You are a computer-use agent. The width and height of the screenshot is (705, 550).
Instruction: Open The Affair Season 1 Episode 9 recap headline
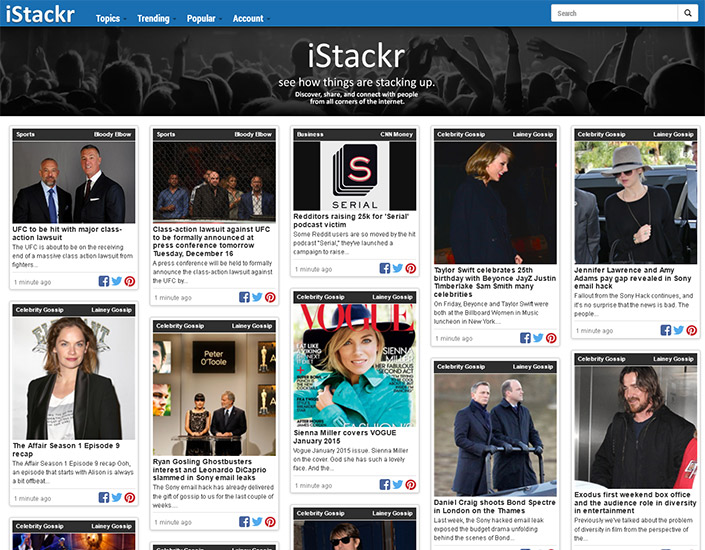pyautogui.click(x=66, y=450)
